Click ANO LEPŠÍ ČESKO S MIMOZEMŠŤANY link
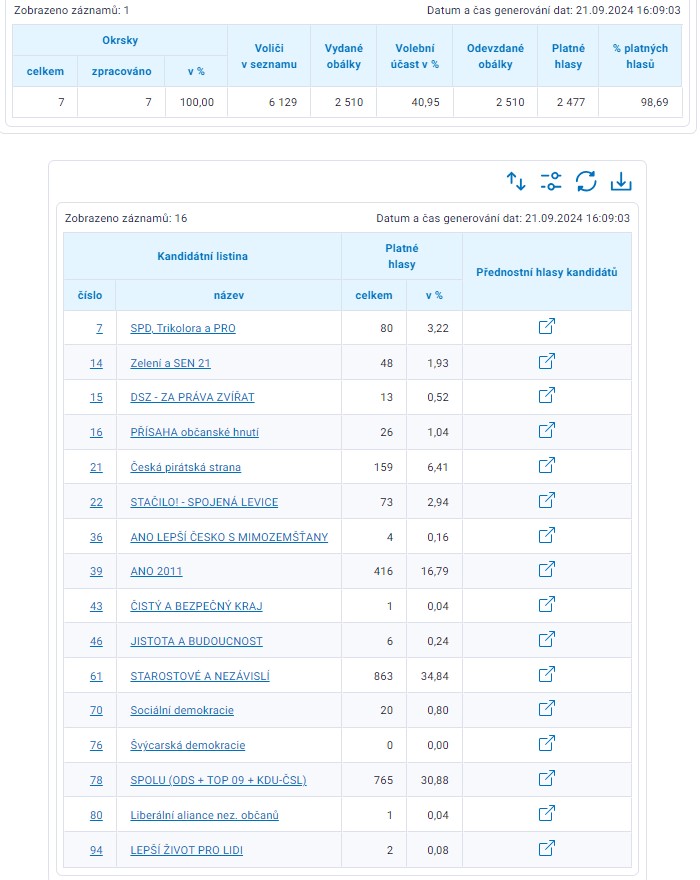This screenshot has height=880, width=700. [x=229, y=537]
